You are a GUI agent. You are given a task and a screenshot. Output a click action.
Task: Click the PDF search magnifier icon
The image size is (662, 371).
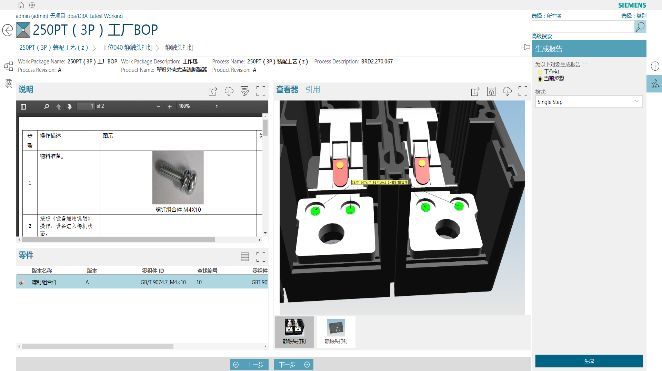coord(46,107)
